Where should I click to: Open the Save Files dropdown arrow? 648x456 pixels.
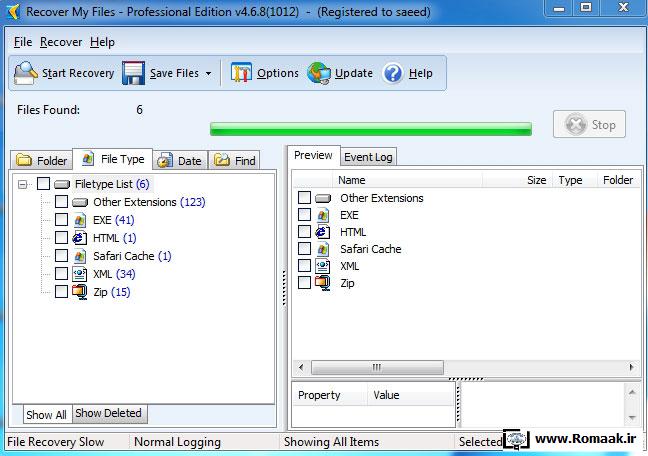click(x=209, y=74)
